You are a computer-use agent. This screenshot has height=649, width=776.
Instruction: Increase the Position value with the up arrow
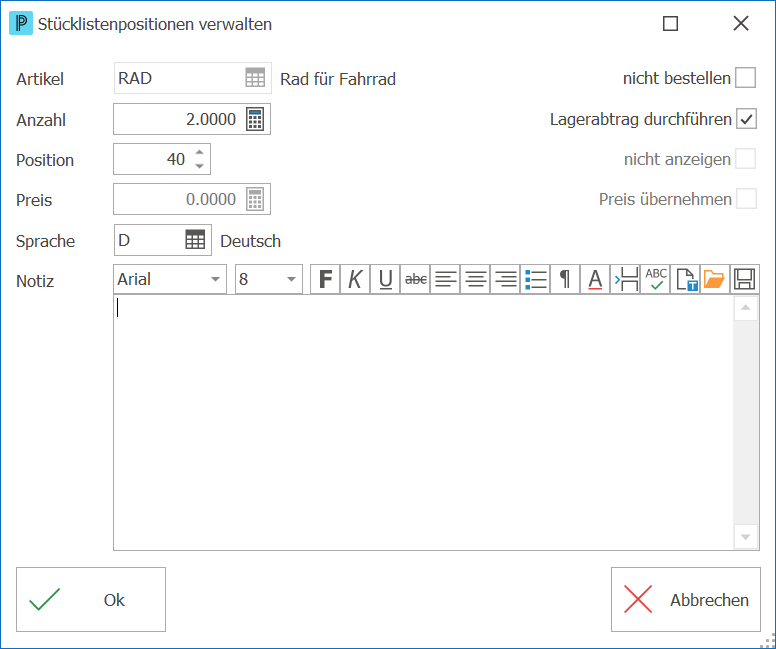[x=199, y=152]
